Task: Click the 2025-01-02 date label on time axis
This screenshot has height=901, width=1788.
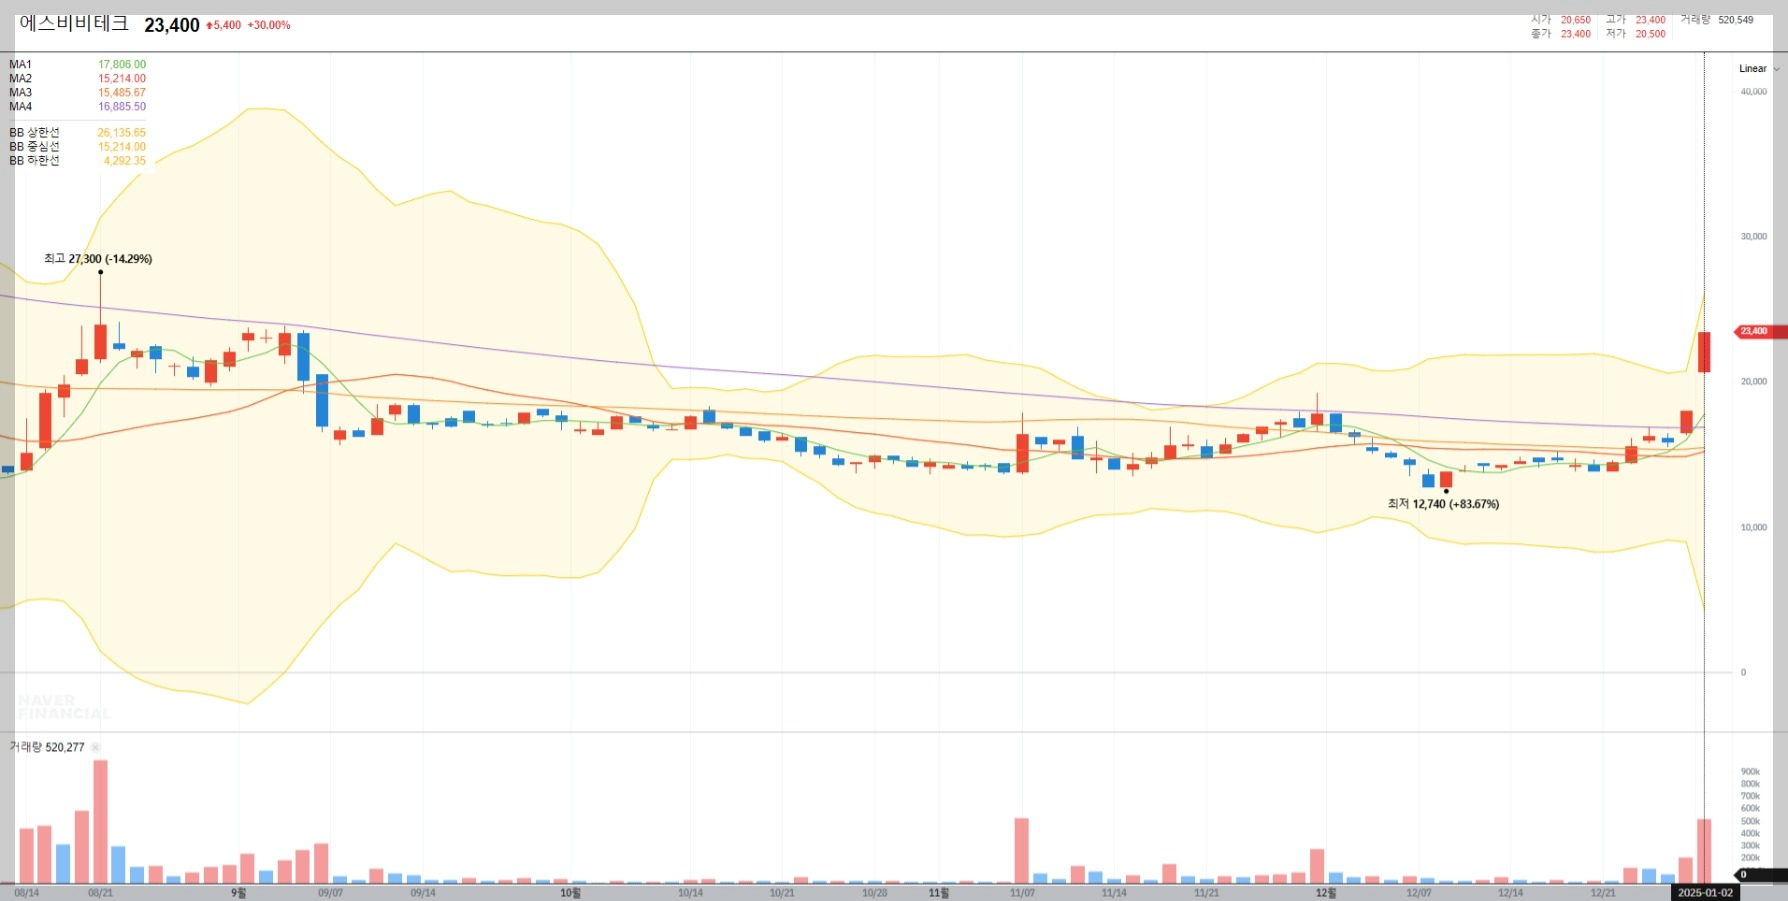Action: 1705,892
